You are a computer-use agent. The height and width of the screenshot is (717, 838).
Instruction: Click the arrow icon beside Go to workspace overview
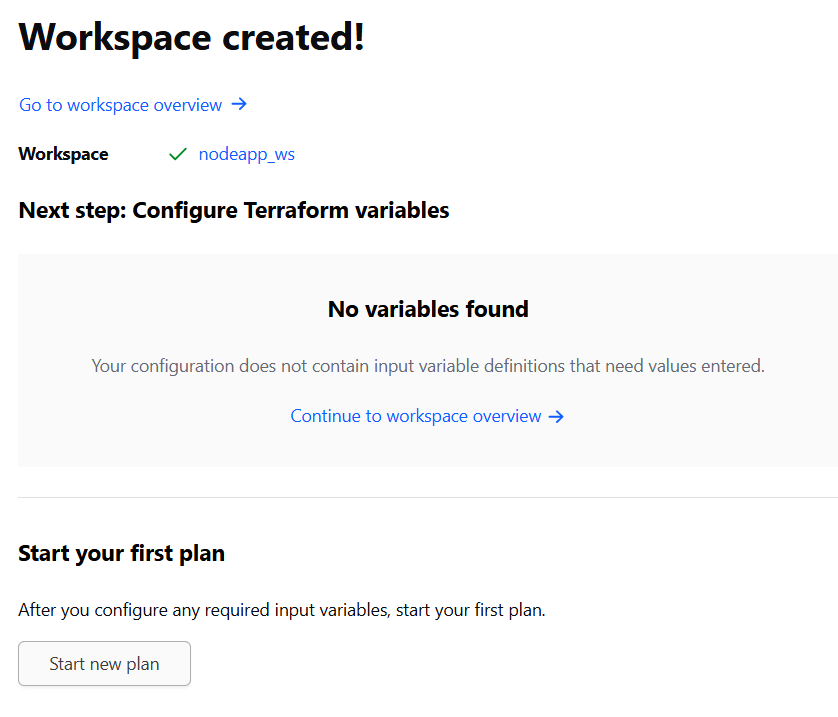(x=239, y=104)
